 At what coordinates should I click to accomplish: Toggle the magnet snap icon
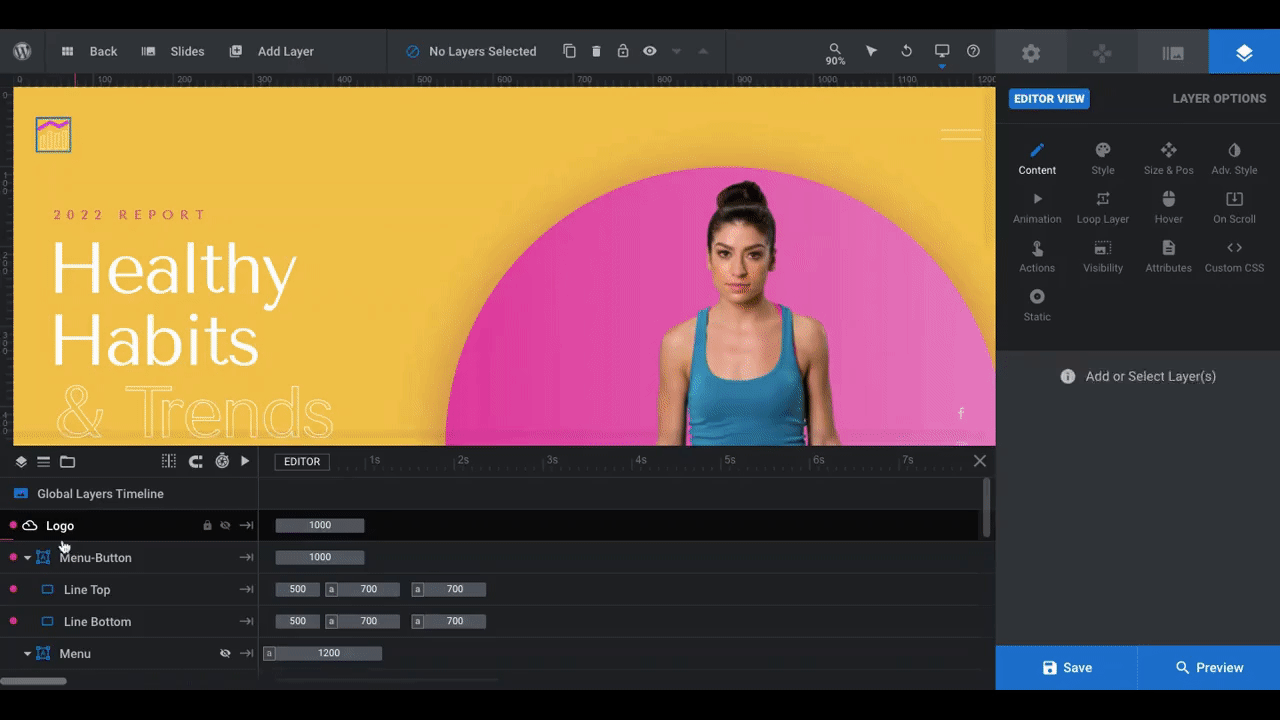click(x=196, y=461)
